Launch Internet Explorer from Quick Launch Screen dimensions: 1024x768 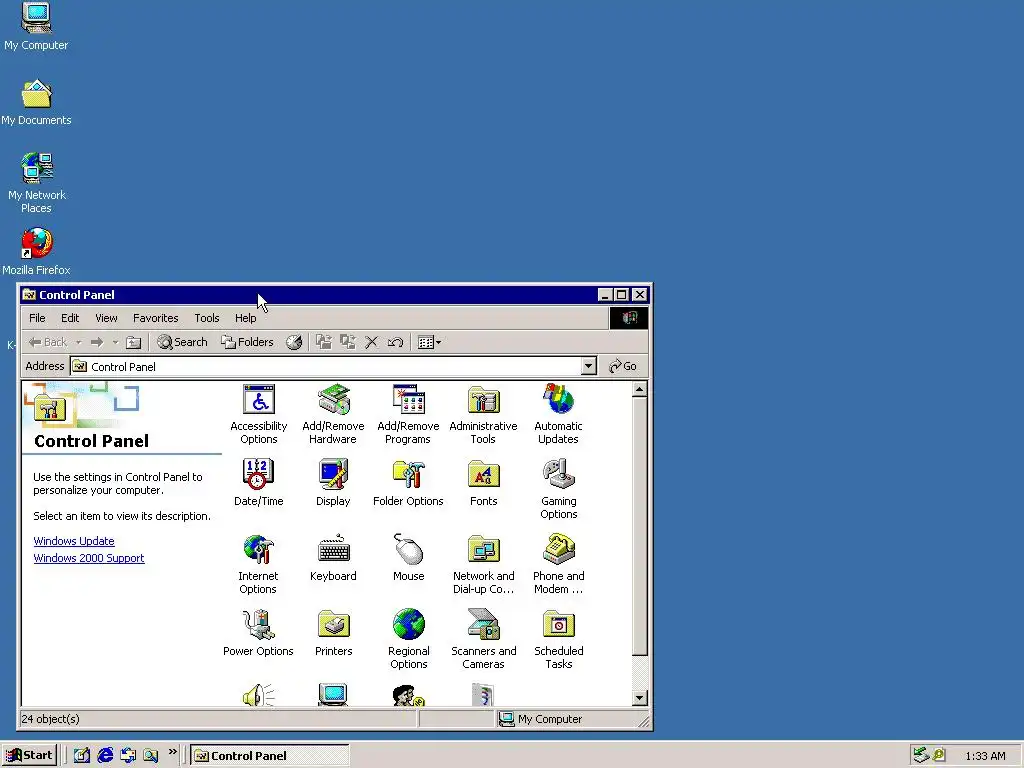(104, 756)
